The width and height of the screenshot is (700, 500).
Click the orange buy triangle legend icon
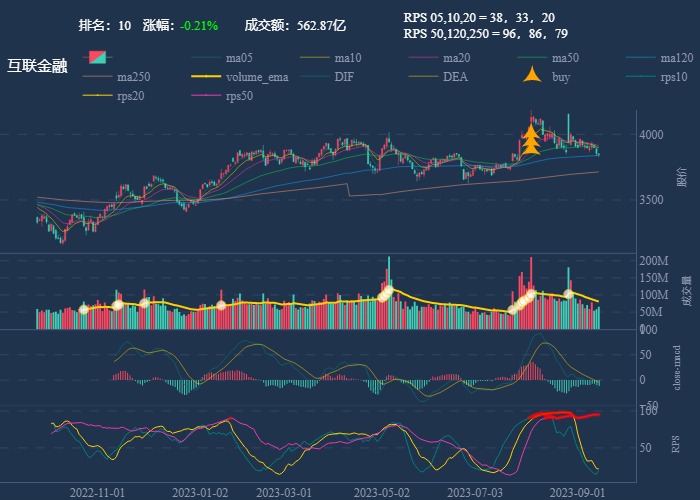pos(533,76)
